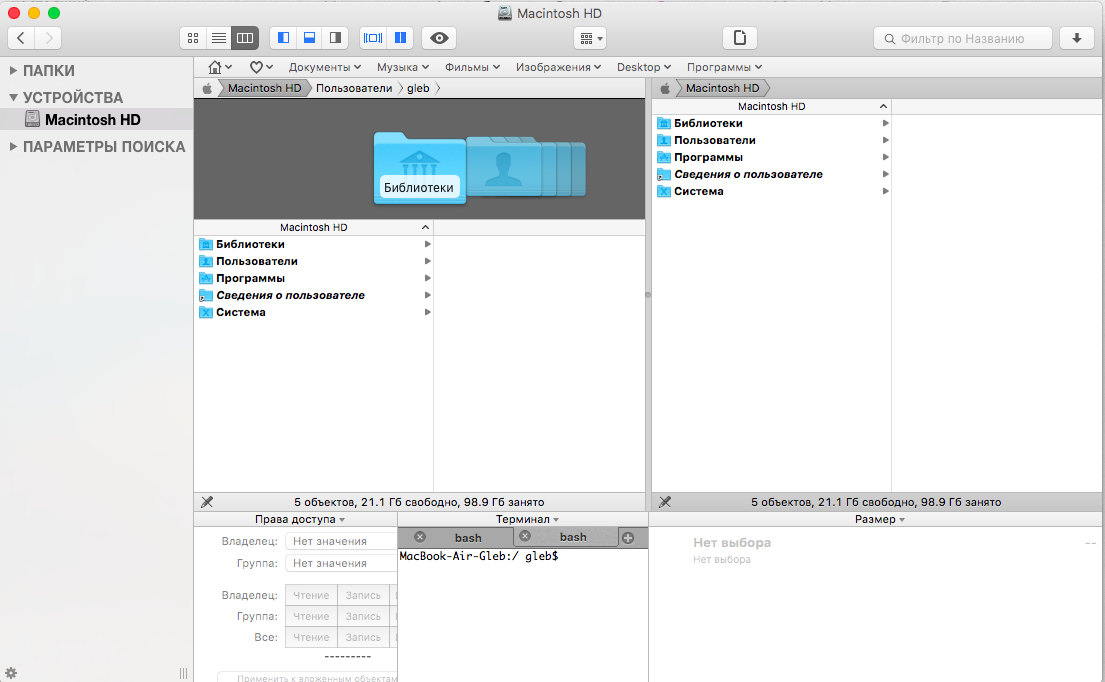Open the Терминал panel dropdown
Image resolution: width=1105 pixels, height=682 pixels.
click(x=527, y=519)
